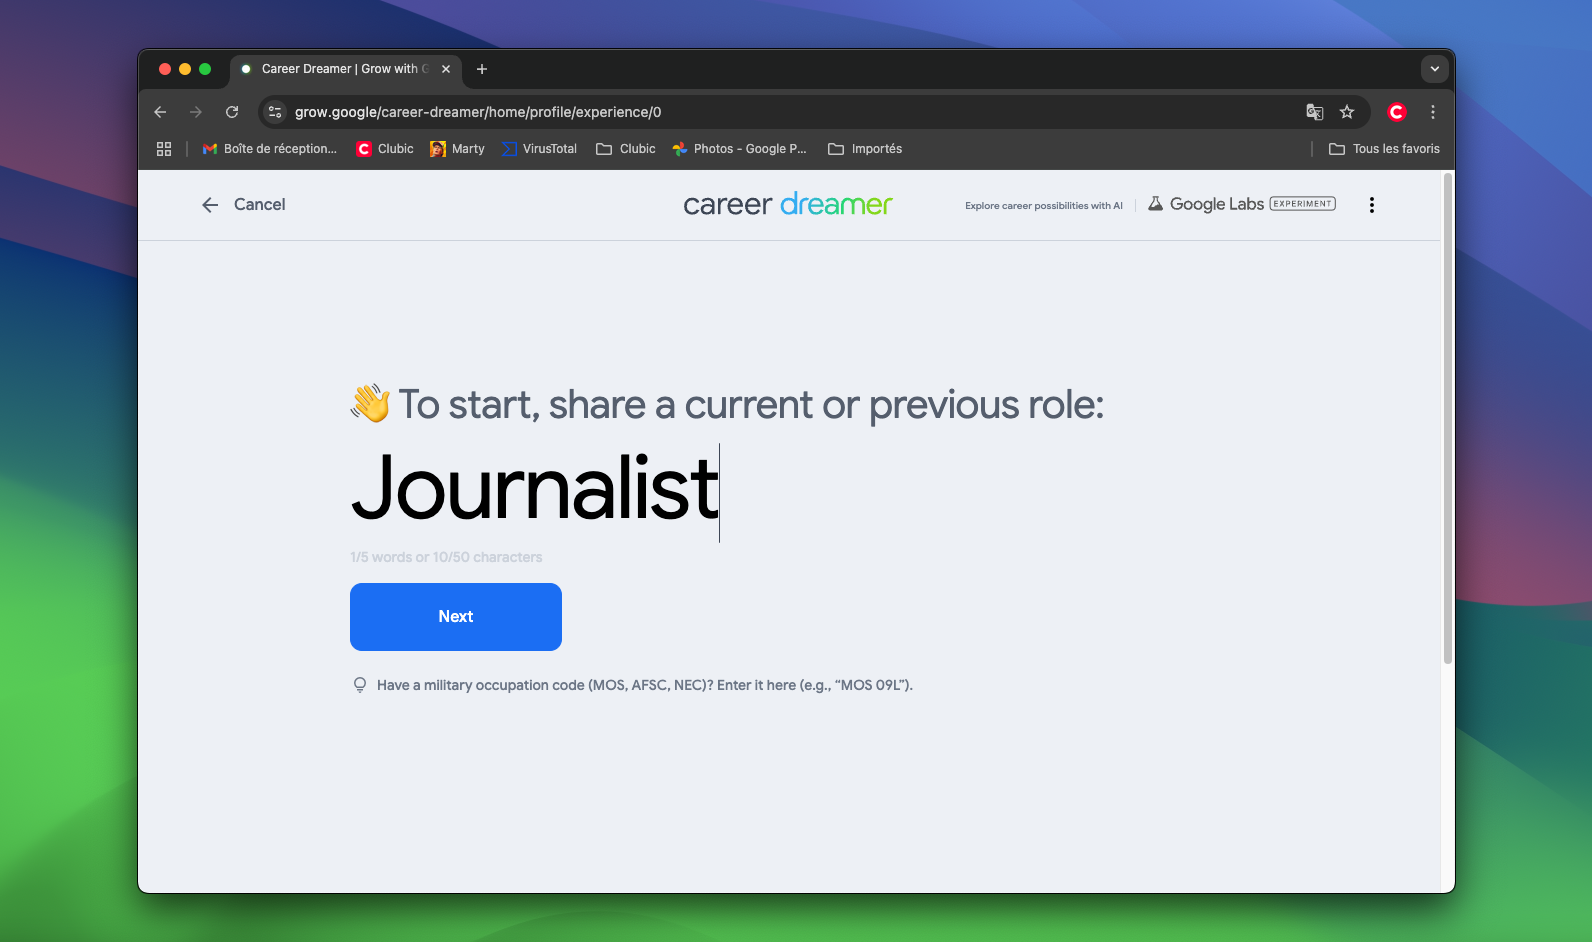This screenshot has height=942, width=1592.
Task: Click the address bar URL
Action: click(478, 112)
